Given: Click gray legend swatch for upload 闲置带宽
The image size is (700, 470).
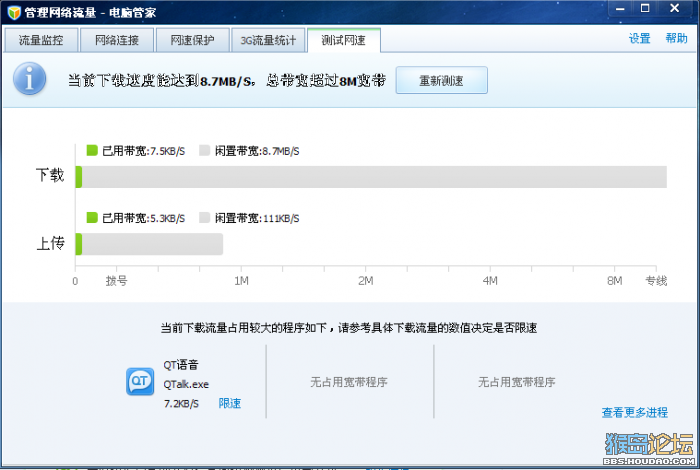Looking at the screenshot, I should 204,217.
